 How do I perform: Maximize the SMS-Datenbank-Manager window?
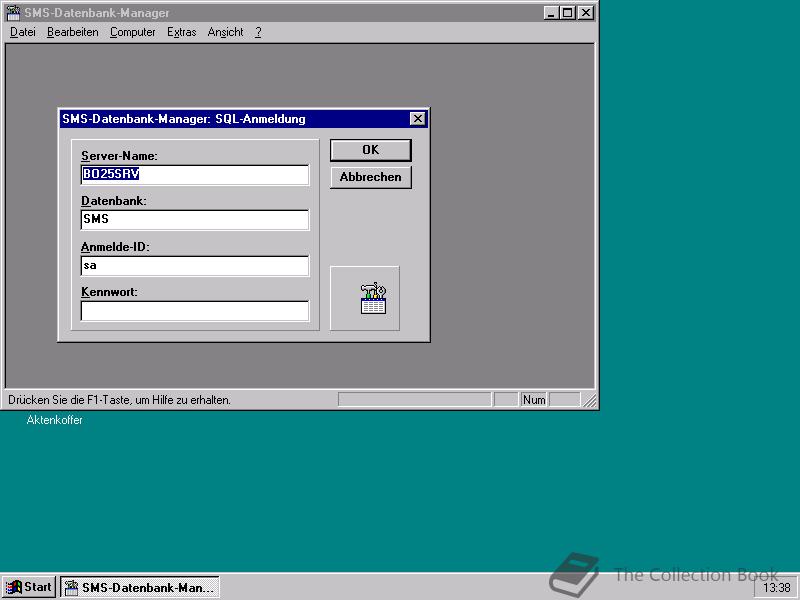tap(567, 13)
